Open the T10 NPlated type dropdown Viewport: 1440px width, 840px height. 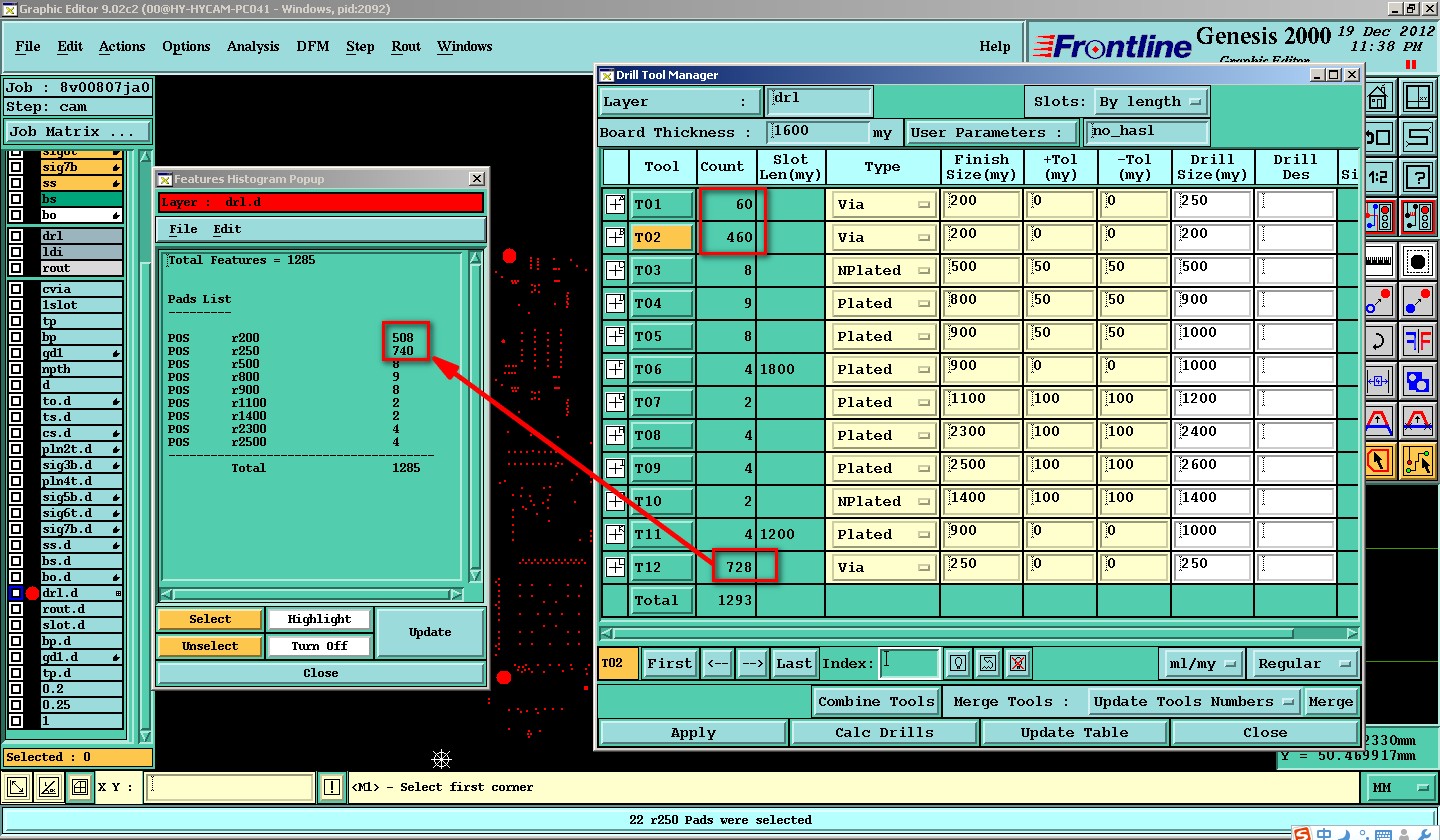click(883, 501)
